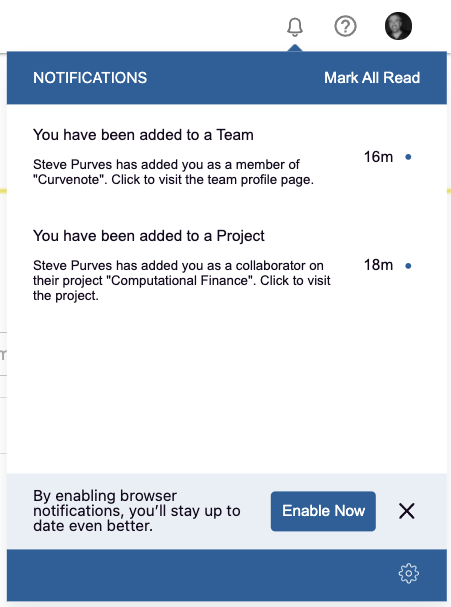451x607 pixels.
Task: Click the Enable Now button
Action: [323, 511]
